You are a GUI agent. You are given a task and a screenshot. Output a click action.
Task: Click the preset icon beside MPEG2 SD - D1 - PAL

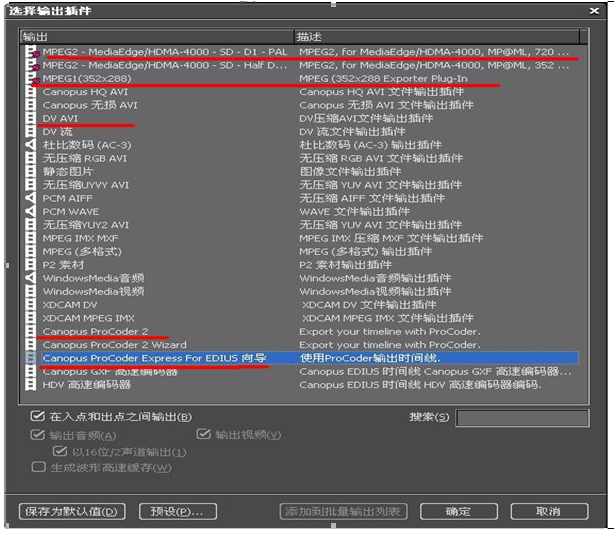[x=31, y=52]
